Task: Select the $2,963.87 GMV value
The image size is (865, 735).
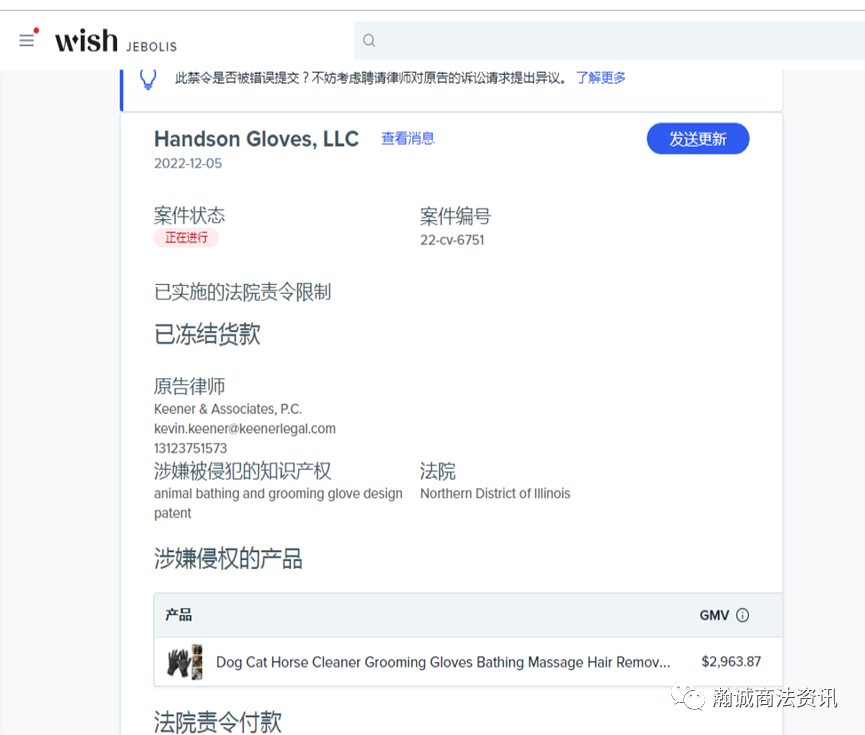Action: pyautogui.click(x=731, y=662)
